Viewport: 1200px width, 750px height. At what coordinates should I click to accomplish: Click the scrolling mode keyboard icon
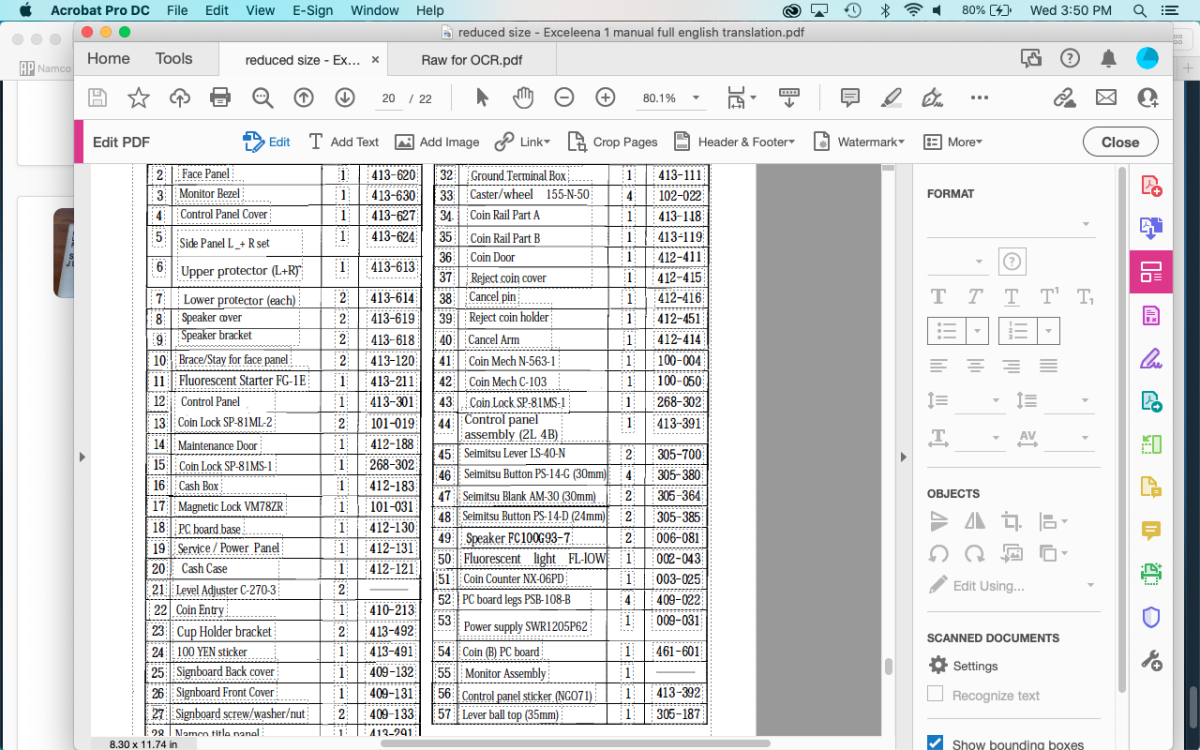tap(789, 97)
